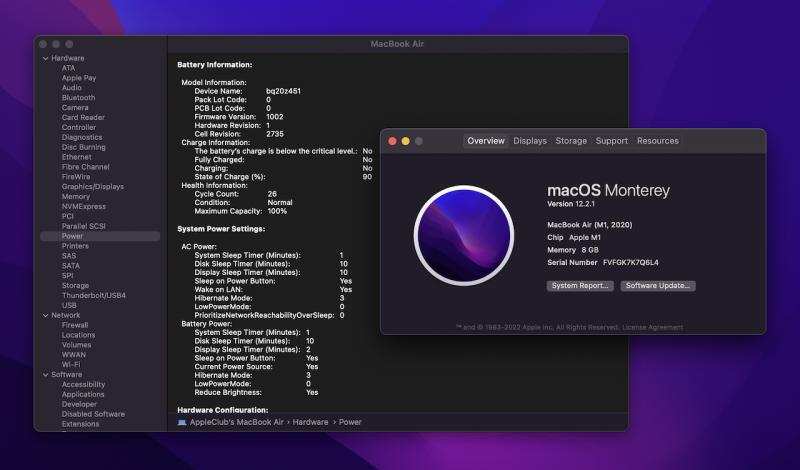The width and height of the screenshot is (800, 470).
Task: Select Power in the path bar
Action: click(350, 423)
